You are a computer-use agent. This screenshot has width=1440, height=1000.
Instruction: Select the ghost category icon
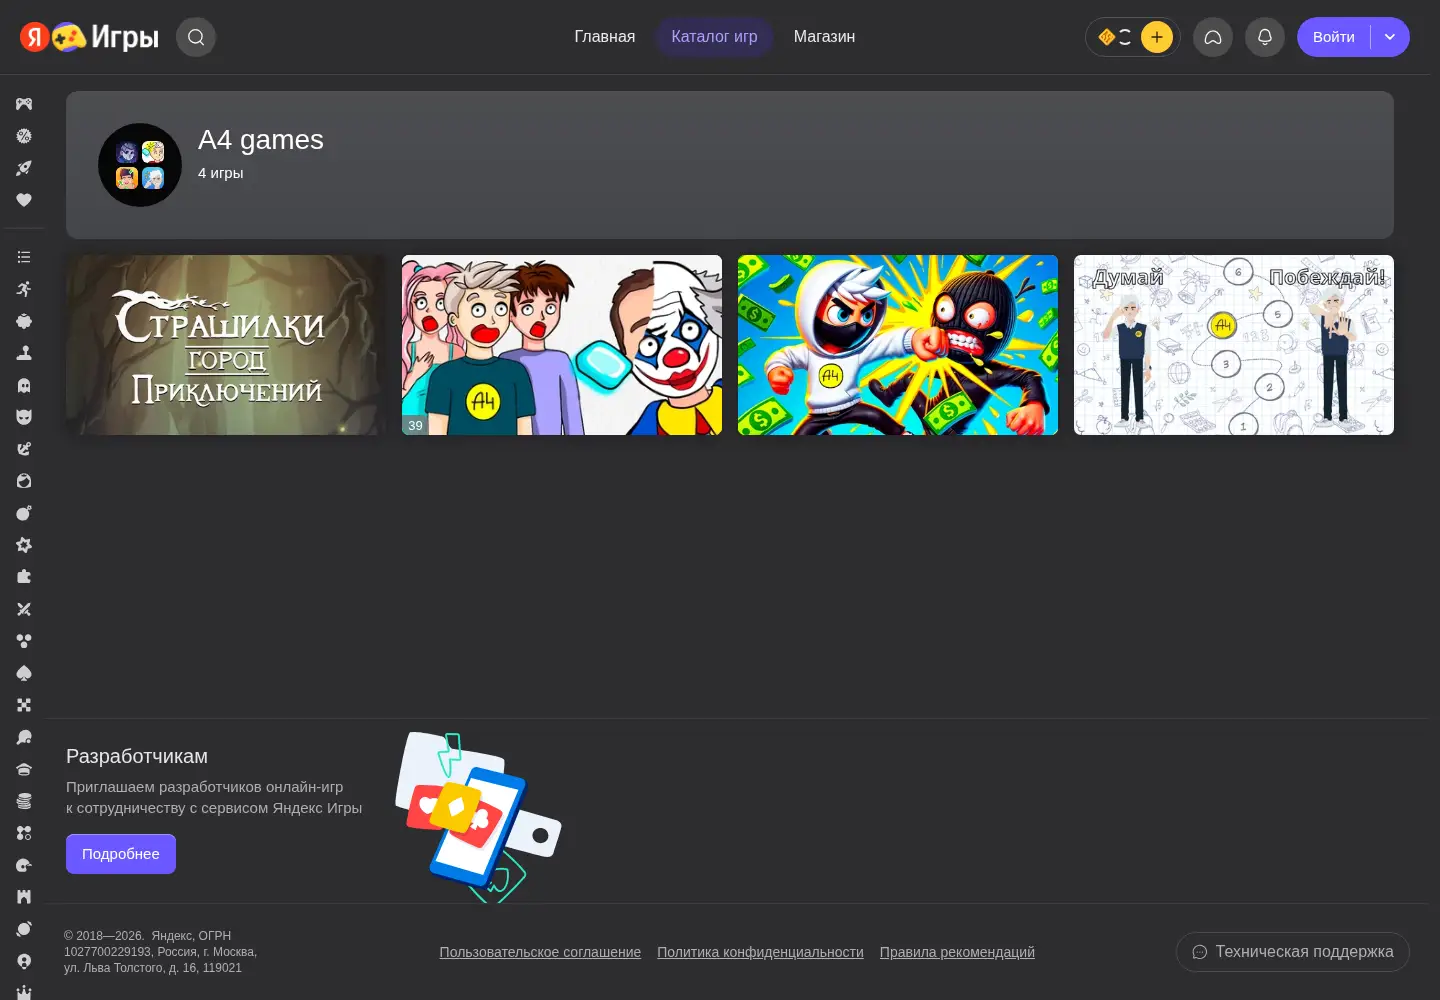tap(24, 385)
